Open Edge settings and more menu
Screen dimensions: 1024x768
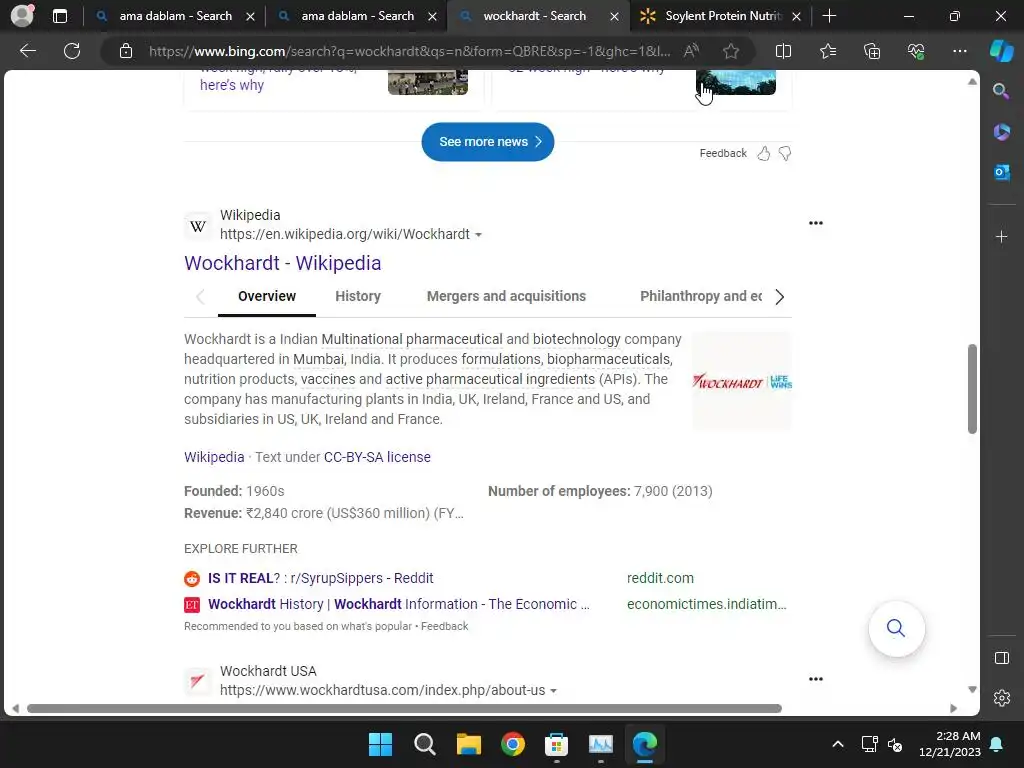[959, 51]
